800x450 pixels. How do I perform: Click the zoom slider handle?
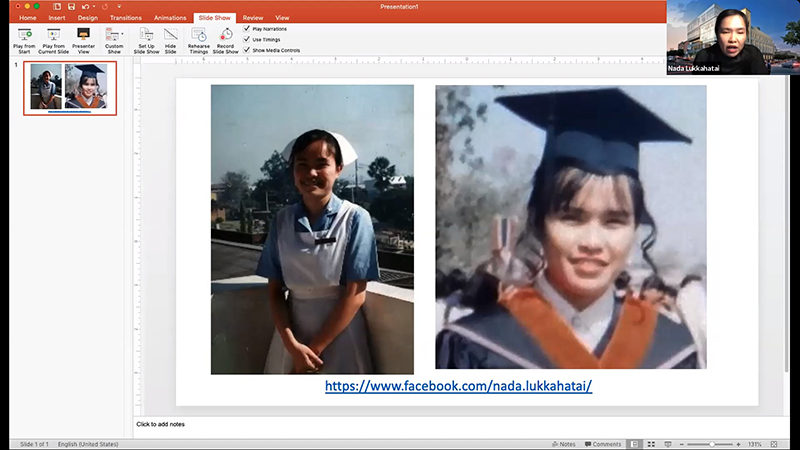712,444
